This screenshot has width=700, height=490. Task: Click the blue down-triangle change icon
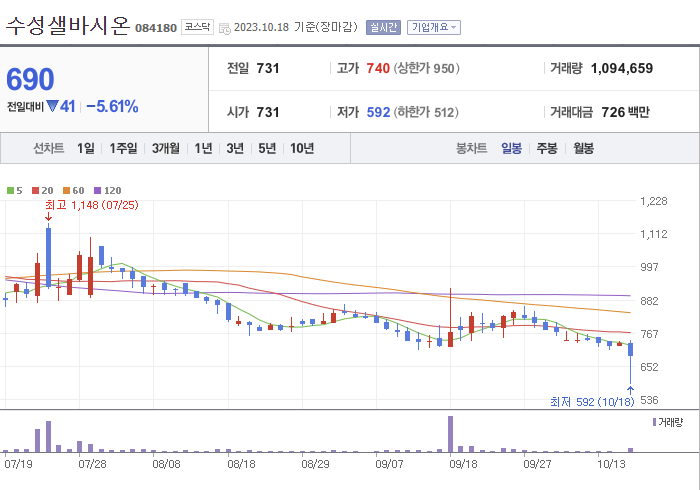(52, 106)
